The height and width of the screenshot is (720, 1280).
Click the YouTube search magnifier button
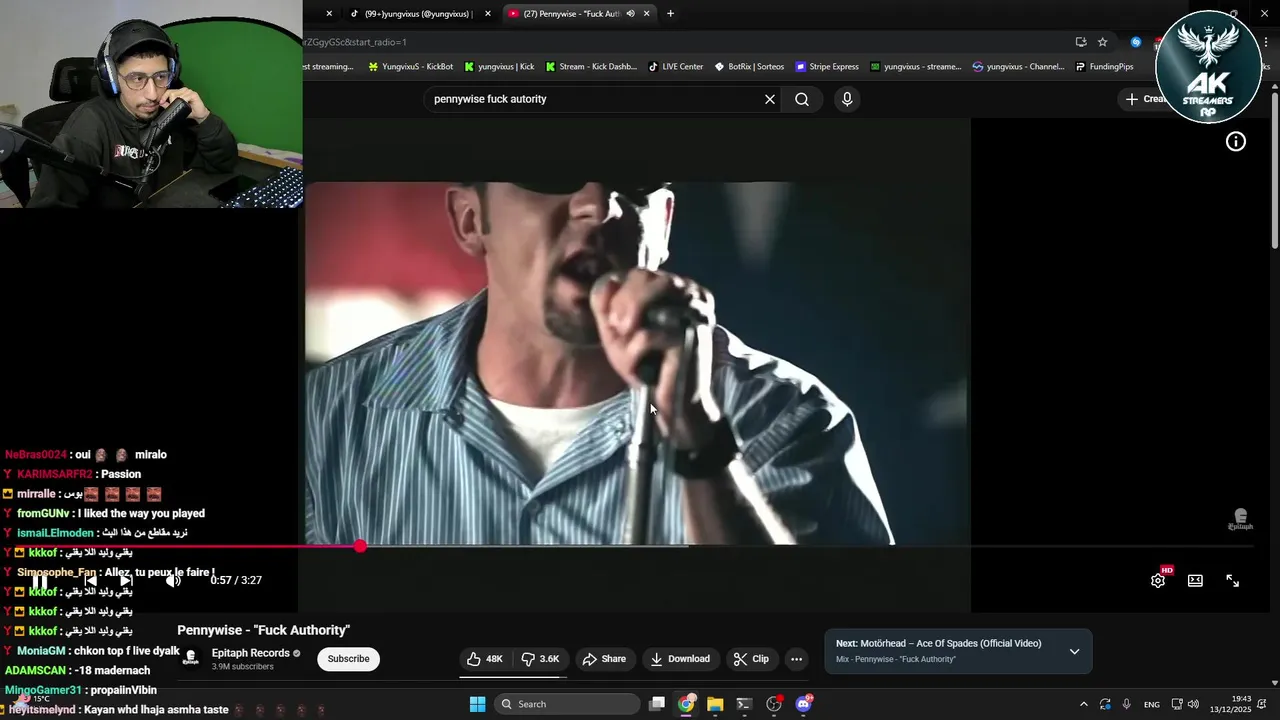point(802,99)
